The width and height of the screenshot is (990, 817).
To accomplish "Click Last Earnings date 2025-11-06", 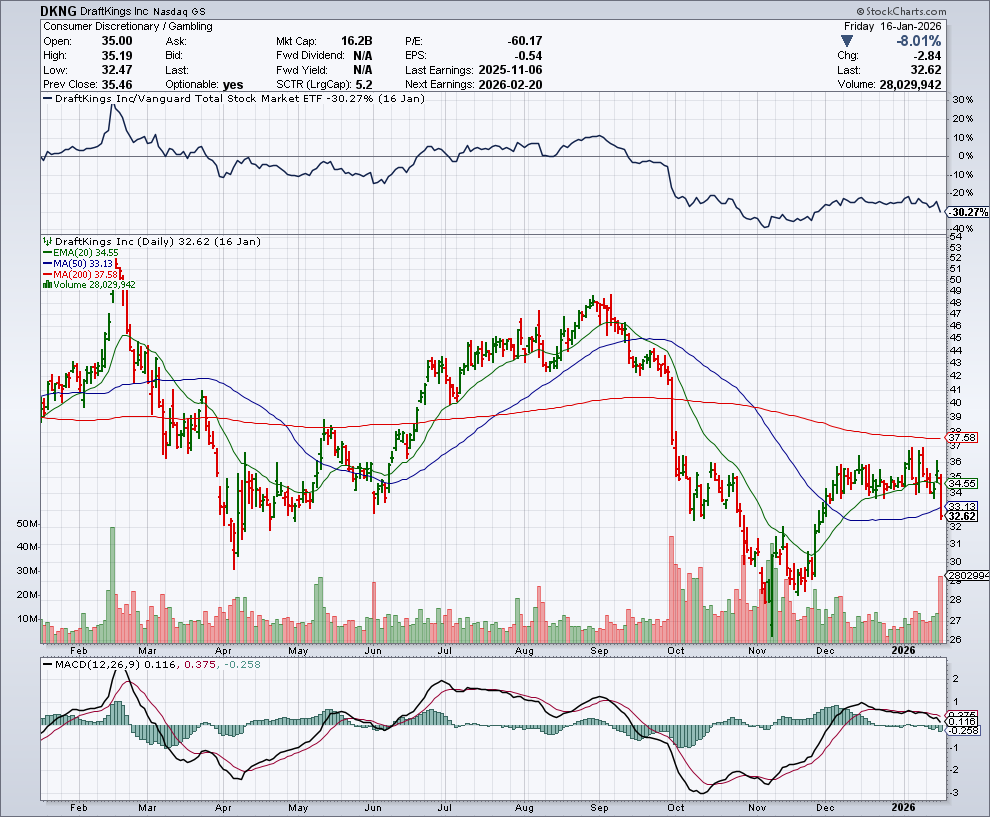I will click(x=510, y=70).
